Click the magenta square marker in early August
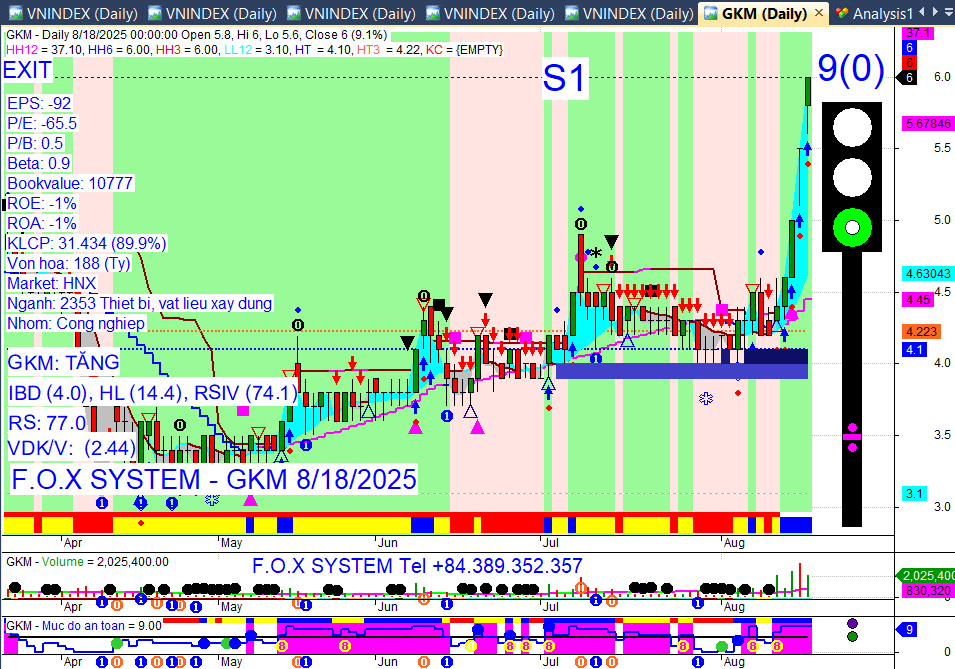 pos(722,310)
